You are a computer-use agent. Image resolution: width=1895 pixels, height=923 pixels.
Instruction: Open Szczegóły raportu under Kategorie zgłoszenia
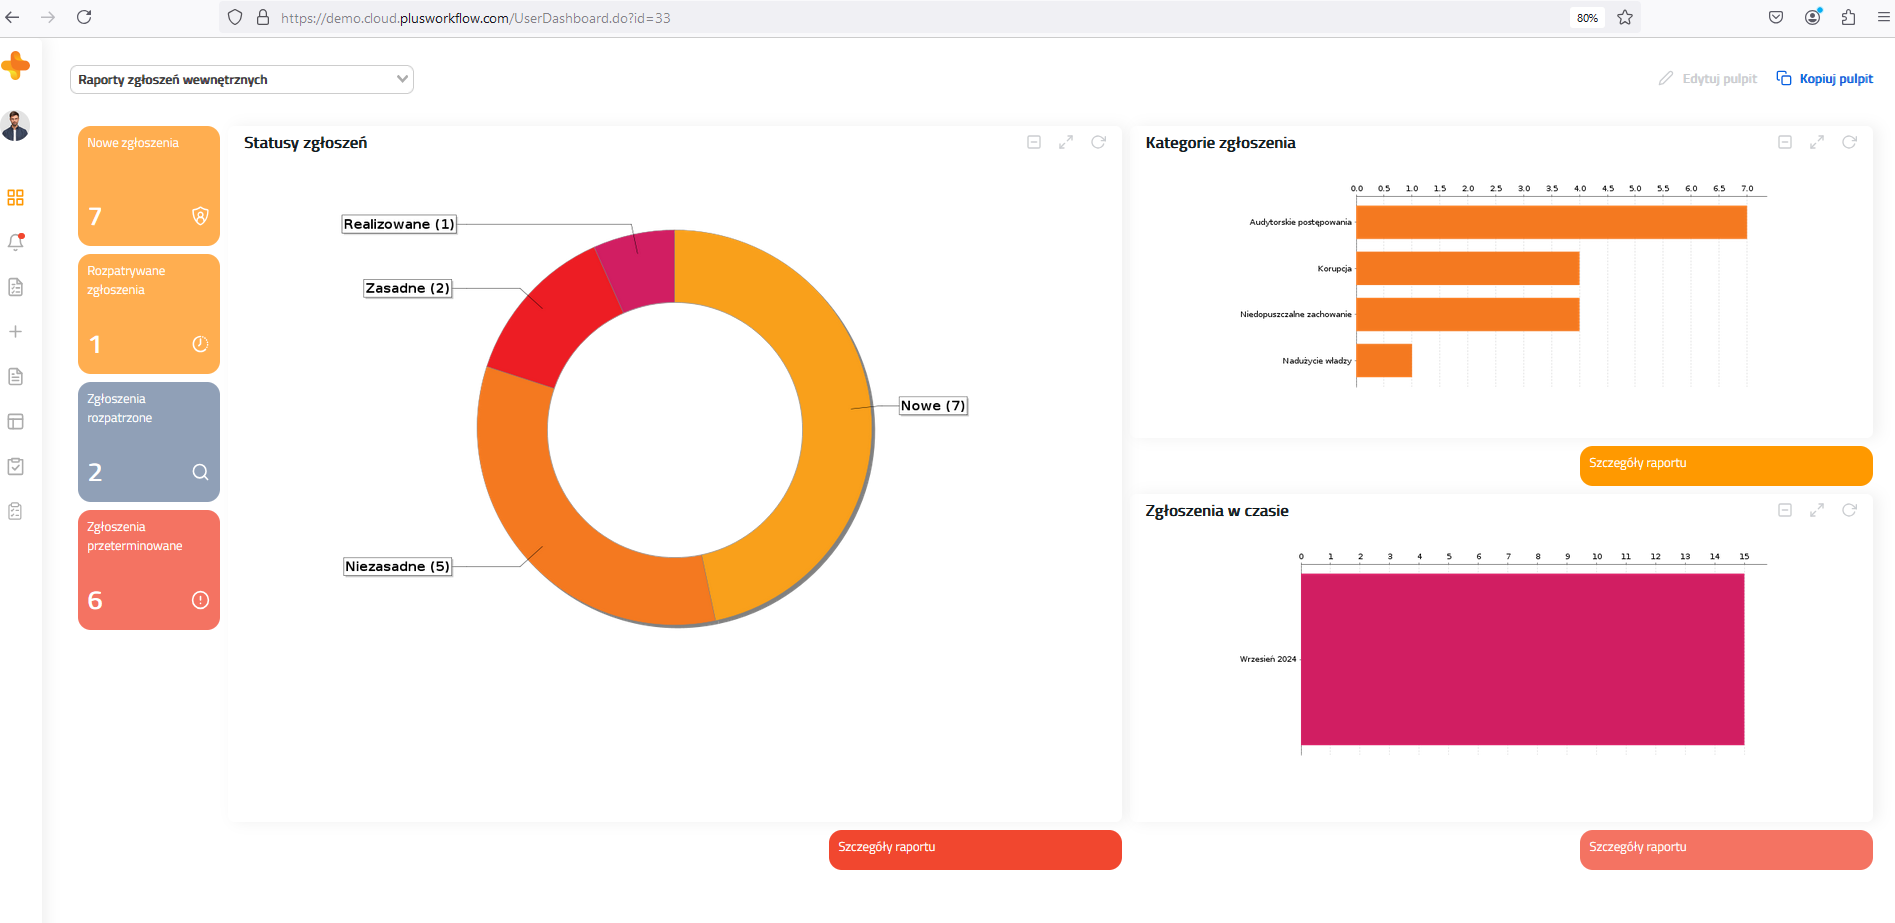point(1726,465)
